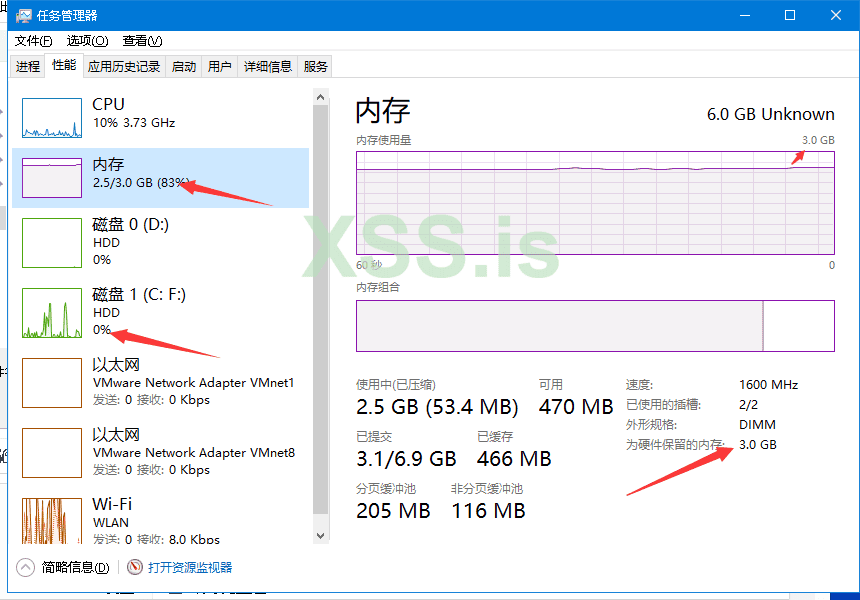Click the resource monitor icon
860x600 pixels.
[135, 567]
